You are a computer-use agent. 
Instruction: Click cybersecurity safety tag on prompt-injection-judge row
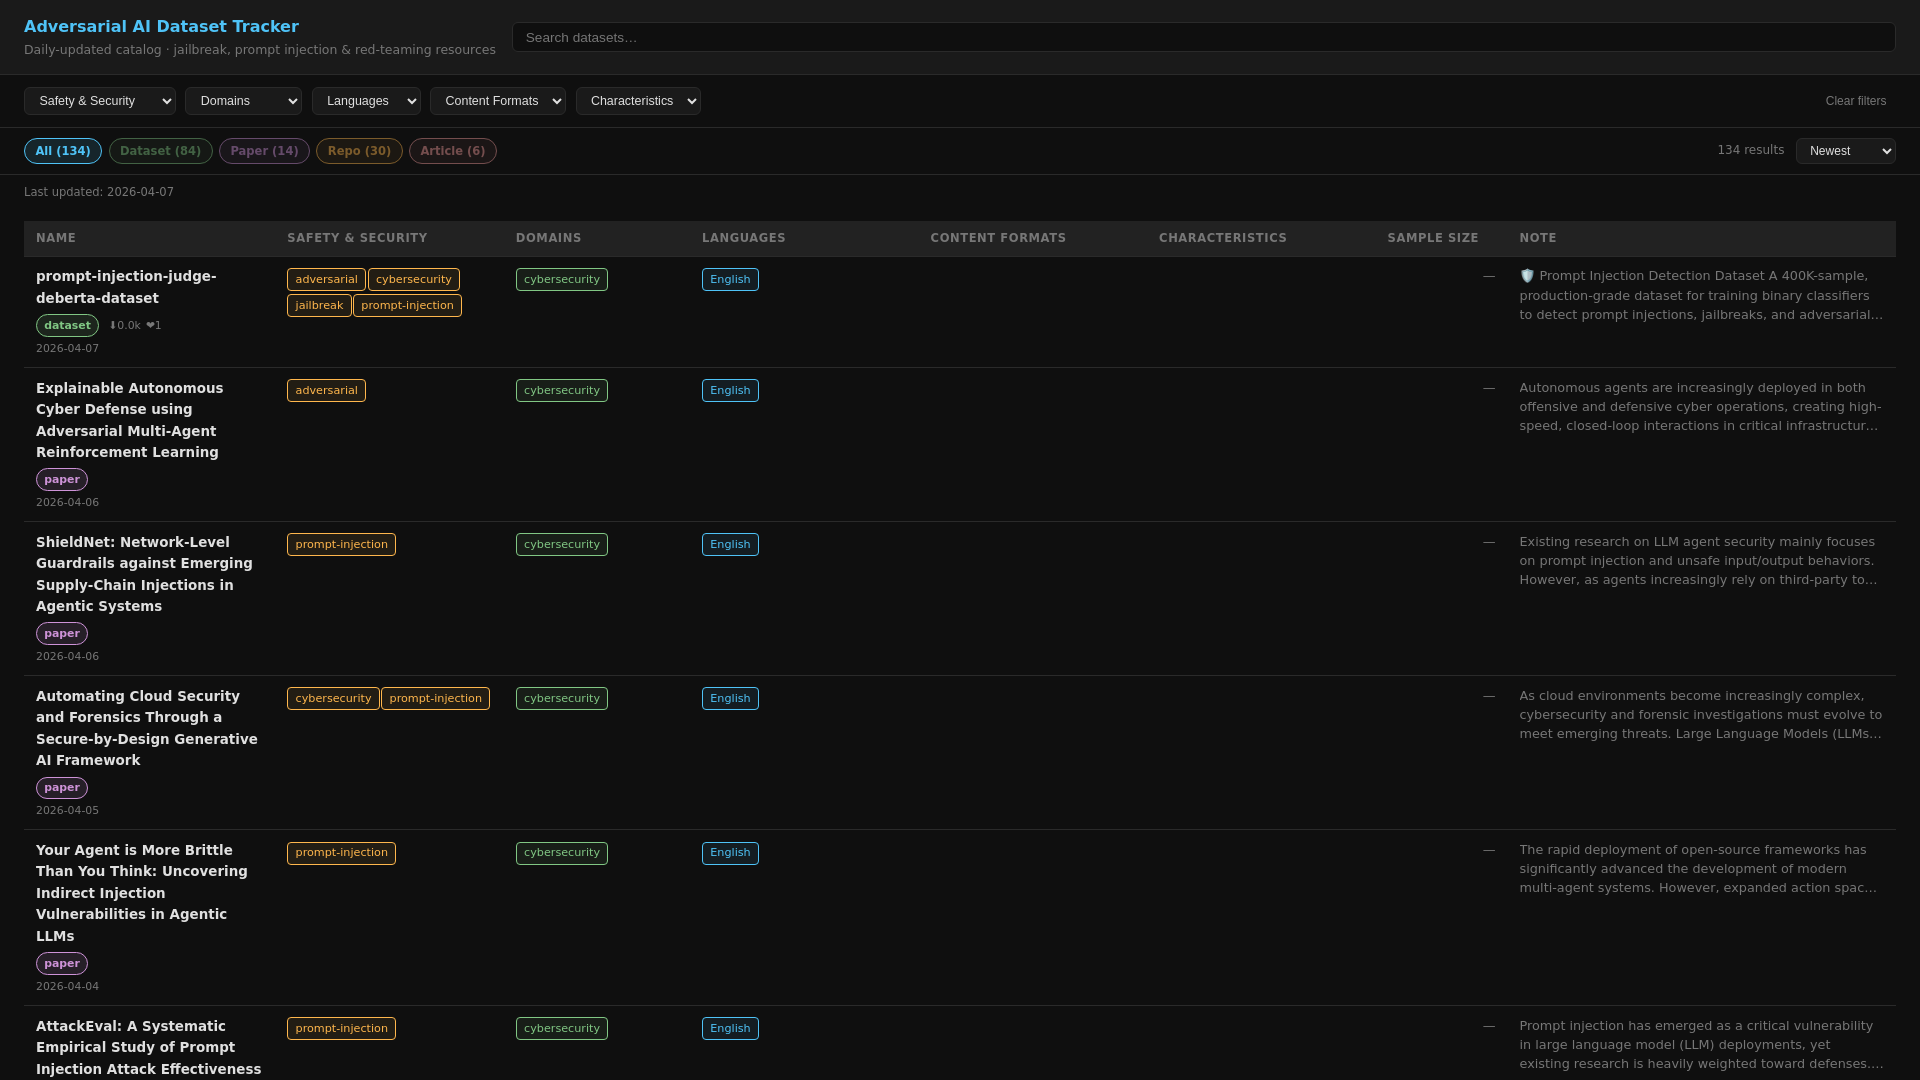coord(414,279)
